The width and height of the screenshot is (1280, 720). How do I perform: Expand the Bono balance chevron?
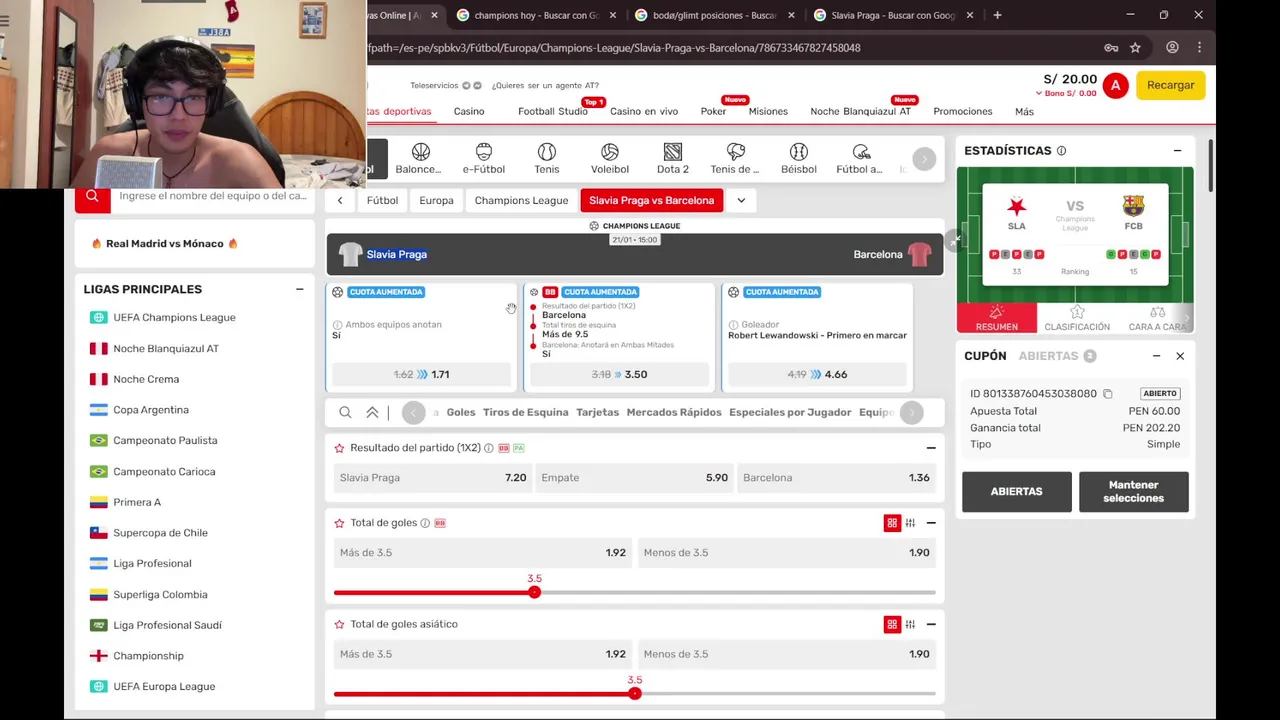[1039, 94]
